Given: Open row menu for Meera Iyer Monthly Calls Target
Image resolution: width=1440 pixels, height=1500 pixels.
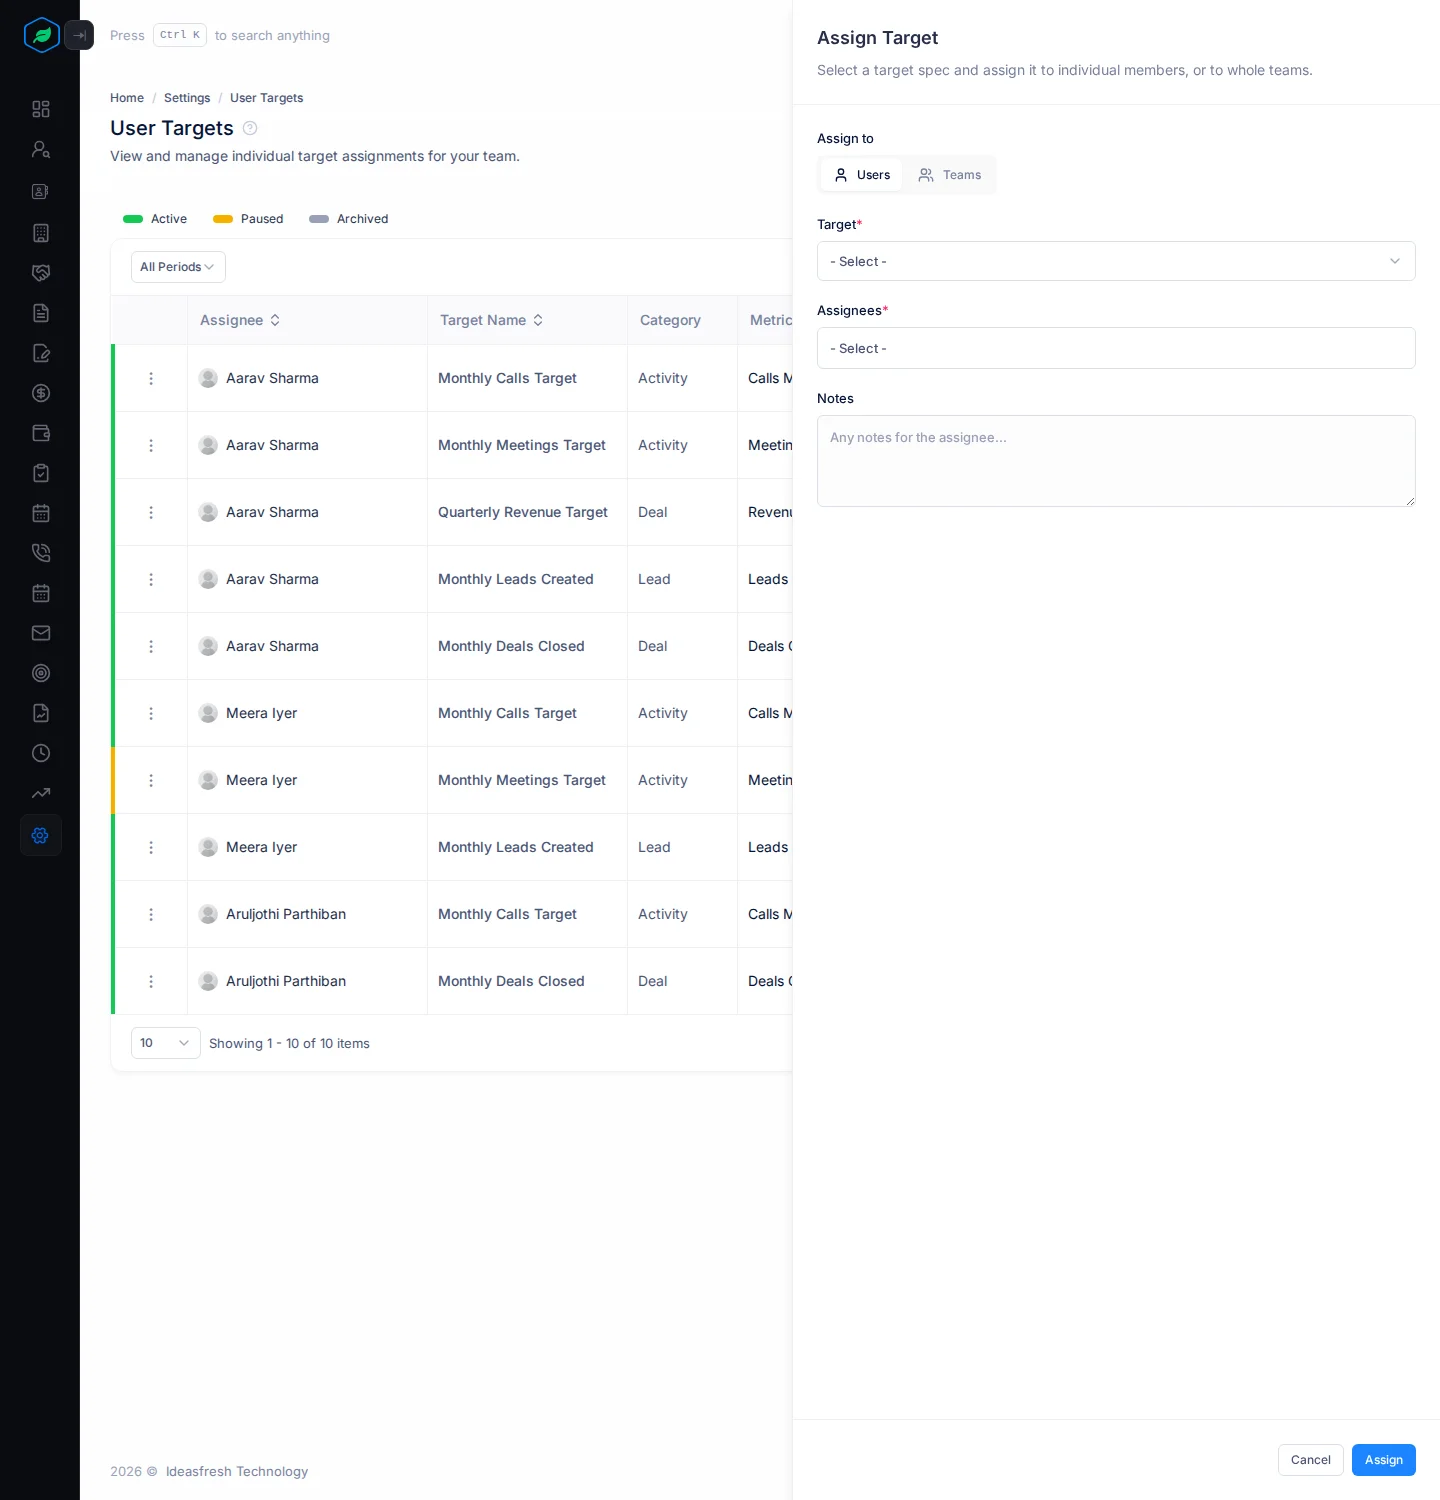Looking at the screenshot, I should 151,713.
